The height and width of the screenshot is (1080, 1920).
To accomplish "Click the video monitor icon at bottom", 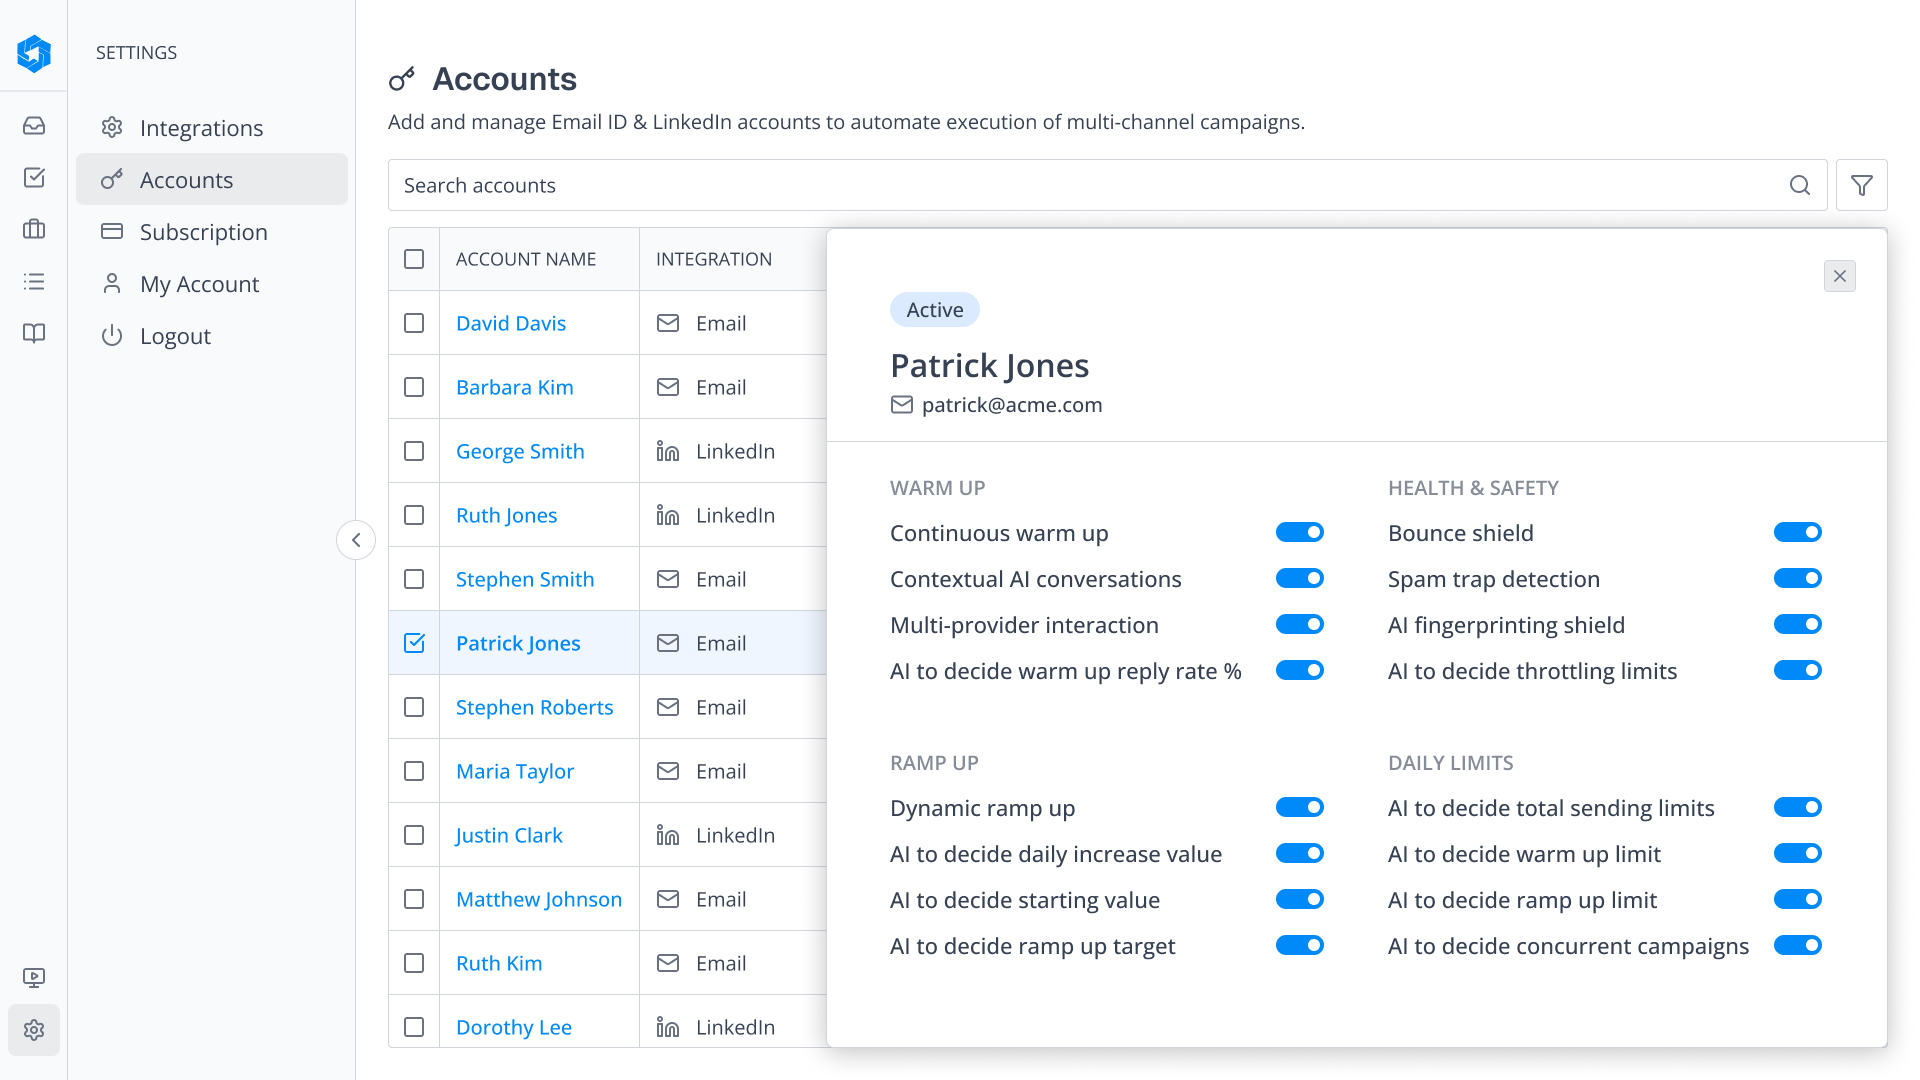I will pyautogui.click(x=34, y=978).
